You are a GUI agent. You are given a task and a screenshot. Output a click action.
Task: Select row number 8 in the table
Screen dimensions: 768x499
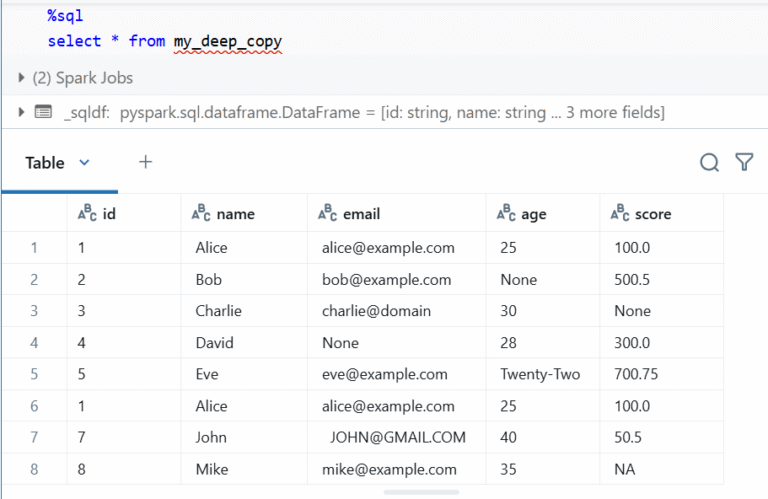coord(34,469)
